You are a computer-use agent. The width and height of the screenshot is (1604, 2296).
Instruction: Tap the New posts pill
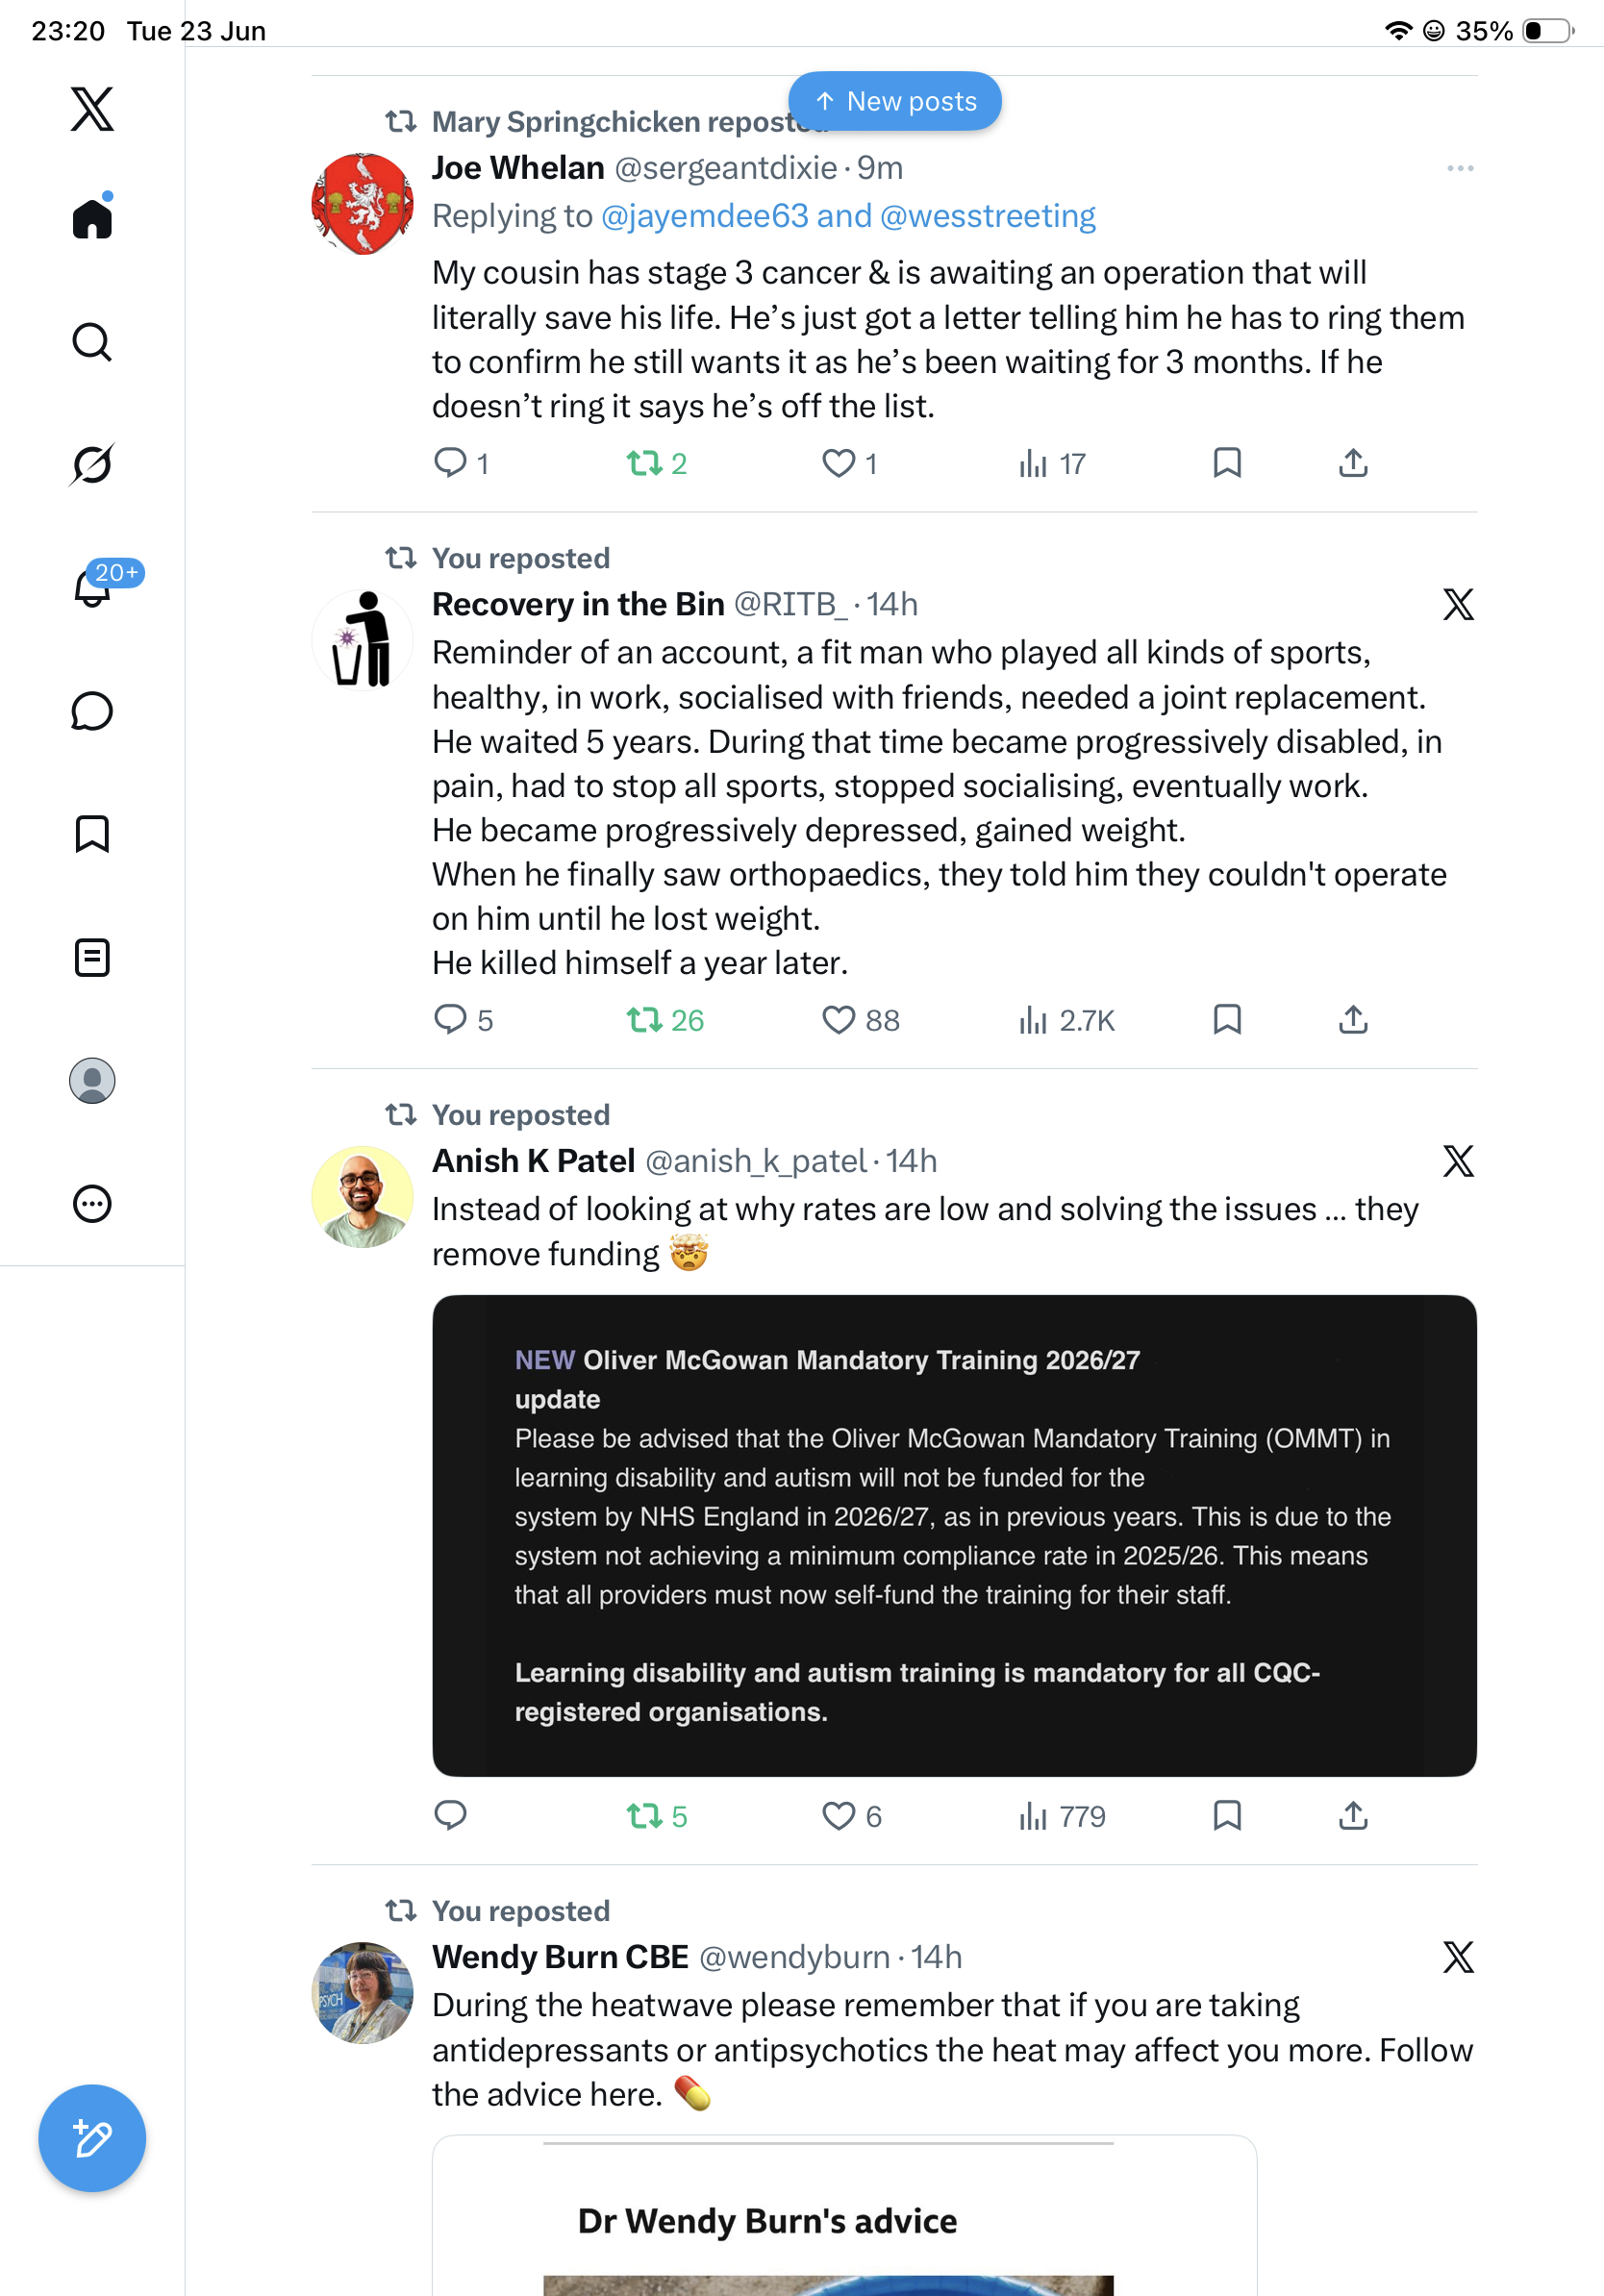(895, 101)
